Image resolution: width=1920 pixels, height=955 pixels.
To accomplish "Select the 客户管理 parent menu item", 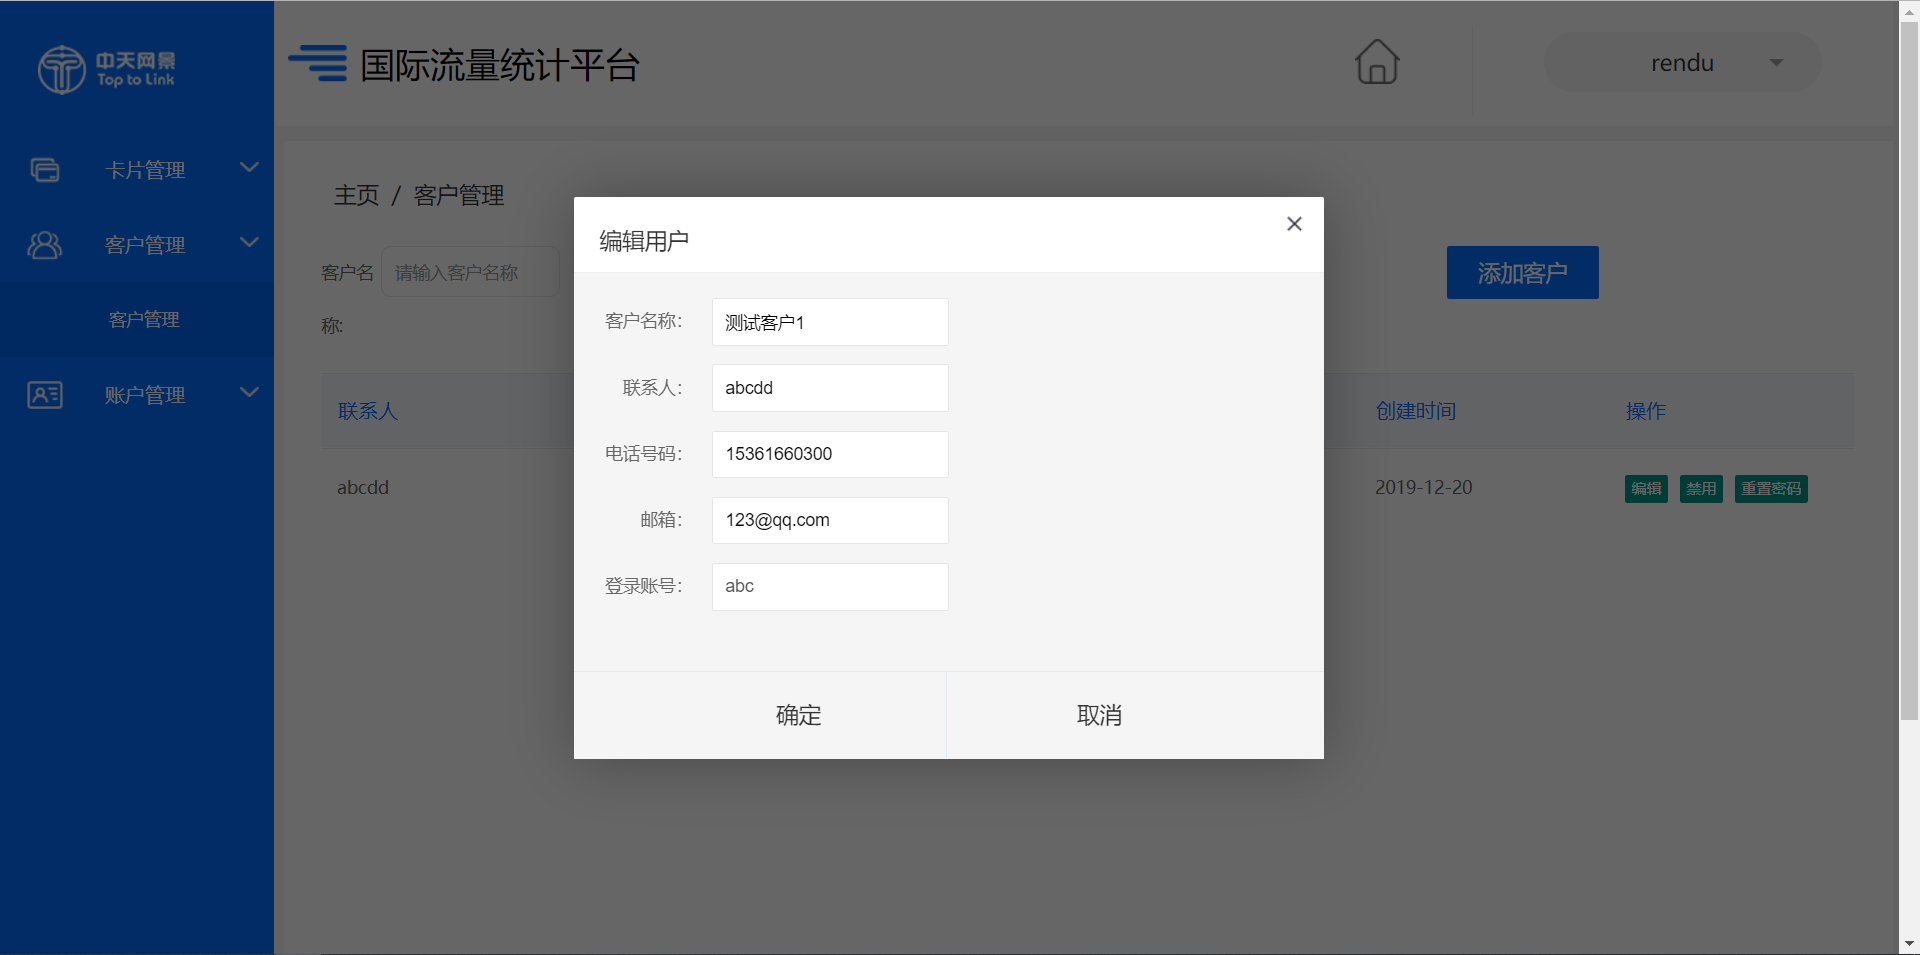I will pyautogui.click(x=137, y=245).
